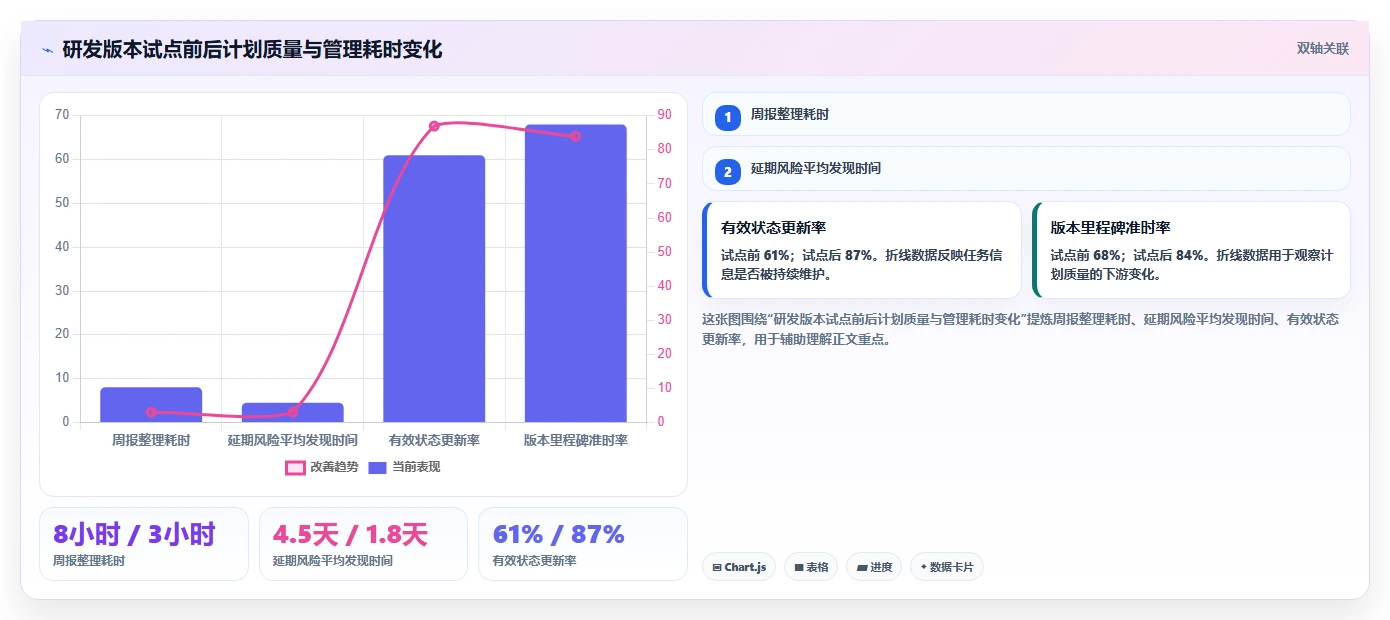Image resolution: width=1390 pixels, height=620 pixels.
Task: Click the 延期风险平均发现时间 x-axis label
Action: [x=293, y=440]
